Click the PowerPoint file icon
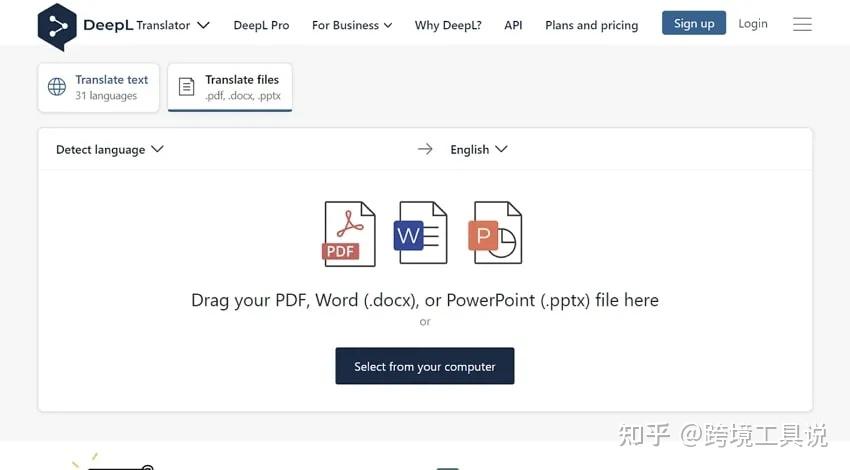Viewport: 850px width, 470px height. pos(495,233)
